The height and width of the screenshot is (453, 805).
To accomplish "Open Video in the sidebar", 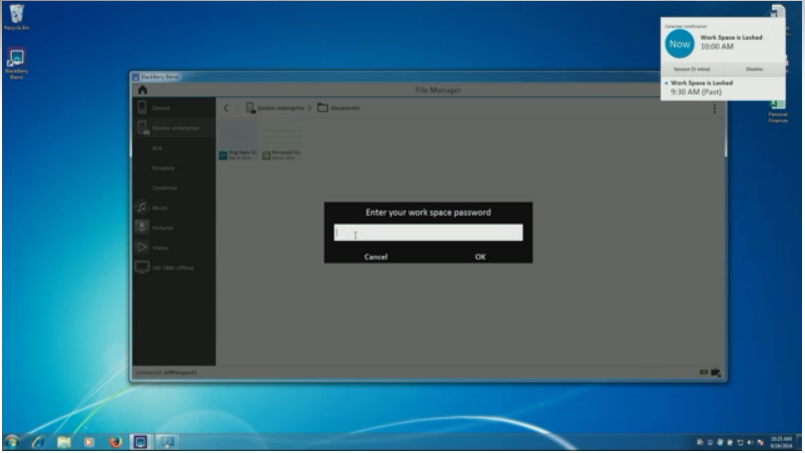I will tap(160, 247).
